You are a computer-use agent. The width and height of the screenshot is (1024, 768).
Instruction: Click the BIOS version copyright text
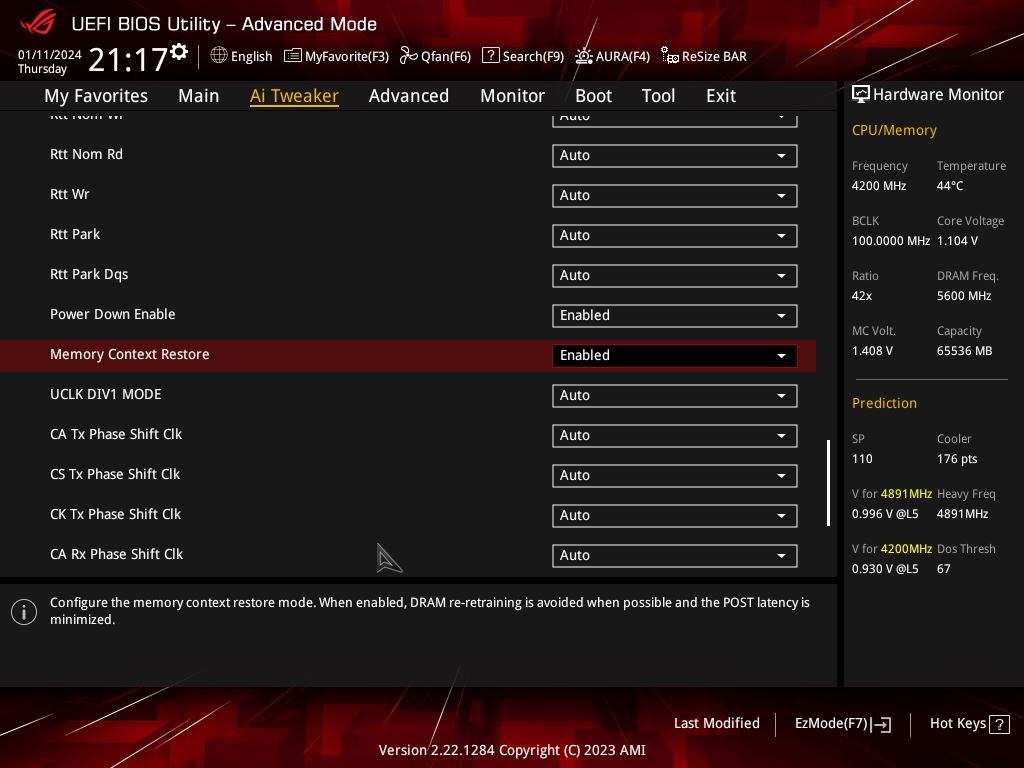click(x=512, y=750)
